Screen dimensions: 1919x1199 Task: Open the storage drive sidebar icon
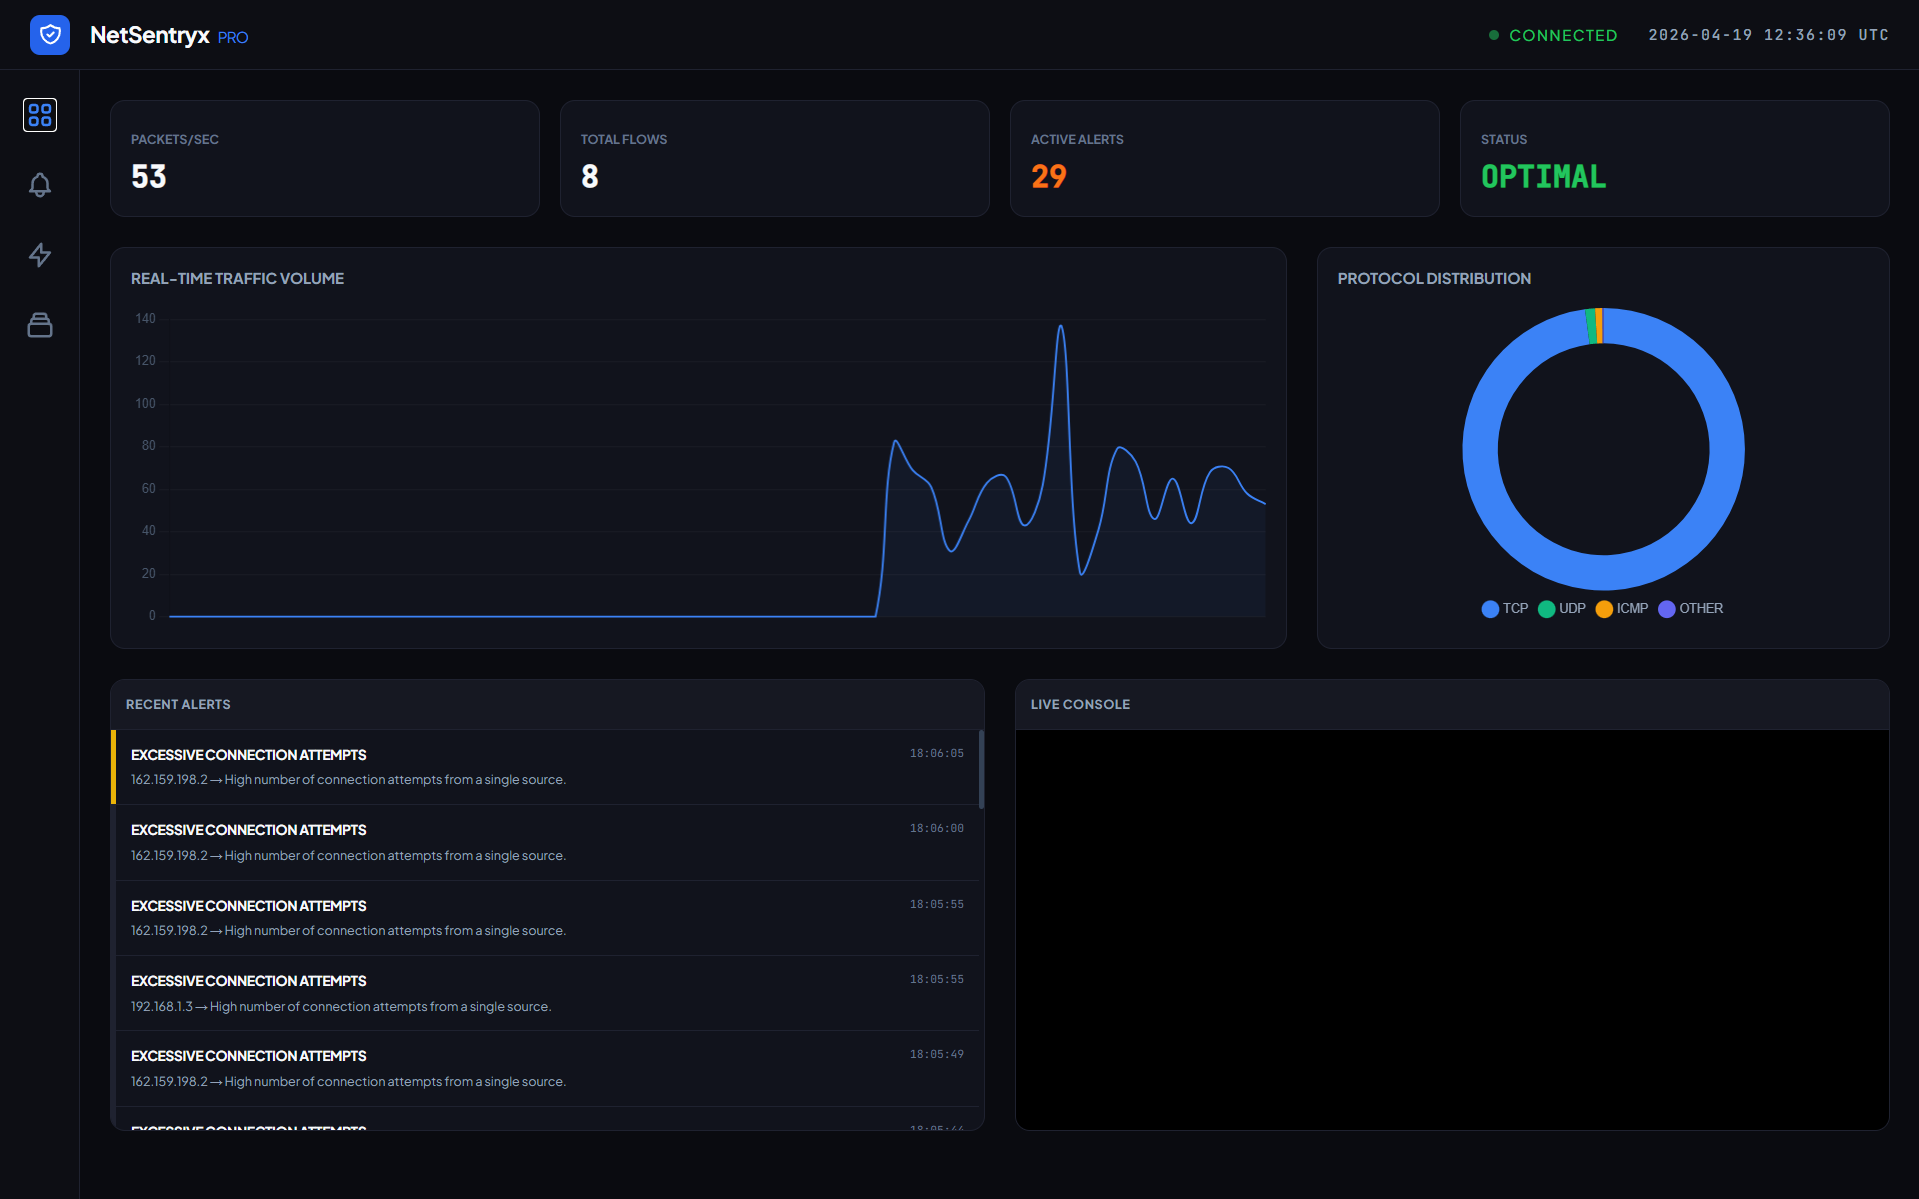point(40,325)
